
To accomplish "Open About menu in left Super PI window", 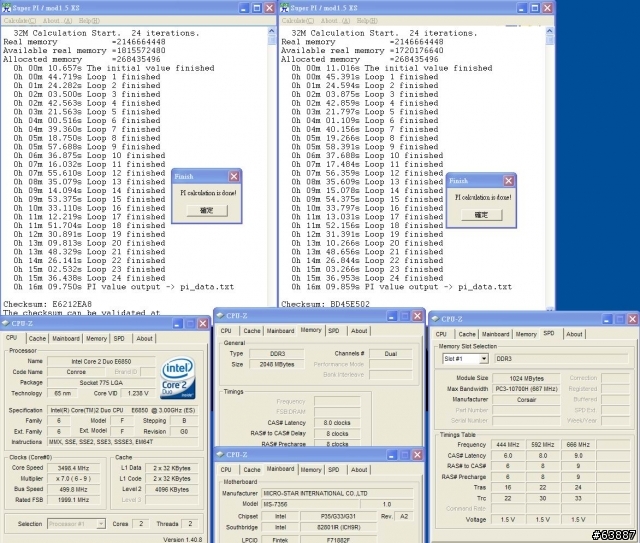I will tap(58, 20).
